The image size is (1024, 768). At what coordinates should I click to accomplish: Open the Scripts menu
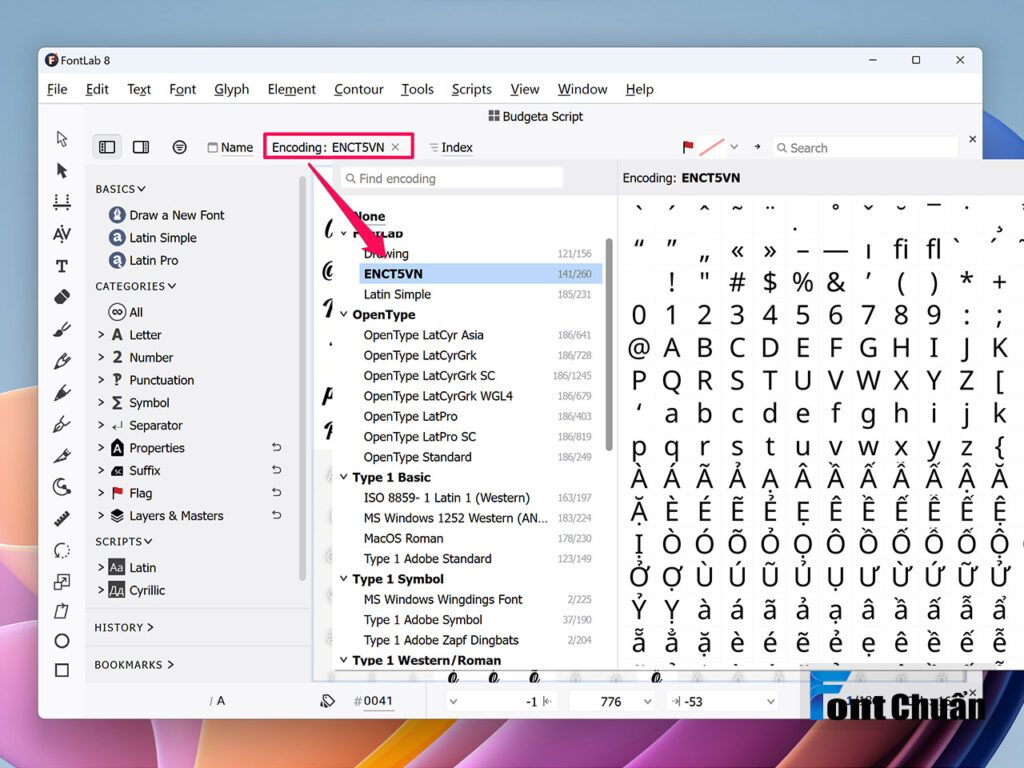pyautogui.click(x=472, y=89)
